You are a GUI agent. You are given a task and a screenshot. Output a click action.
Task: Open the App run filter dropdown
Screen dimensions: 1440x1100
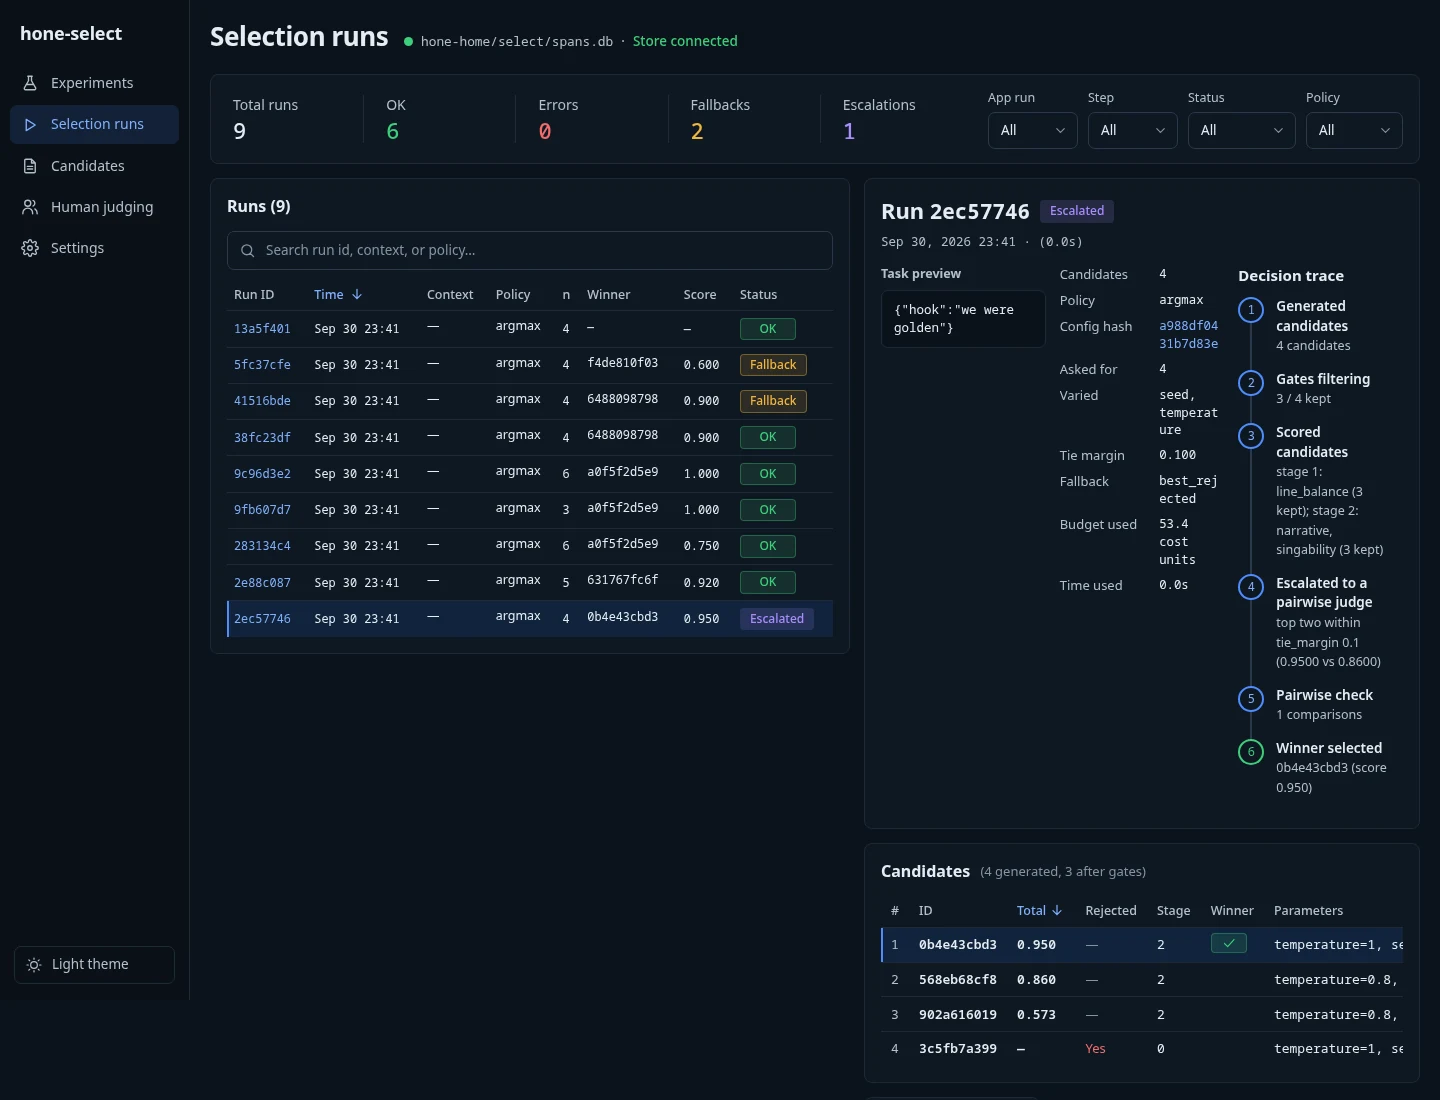pyautogui.click(x=1033, y=130)
